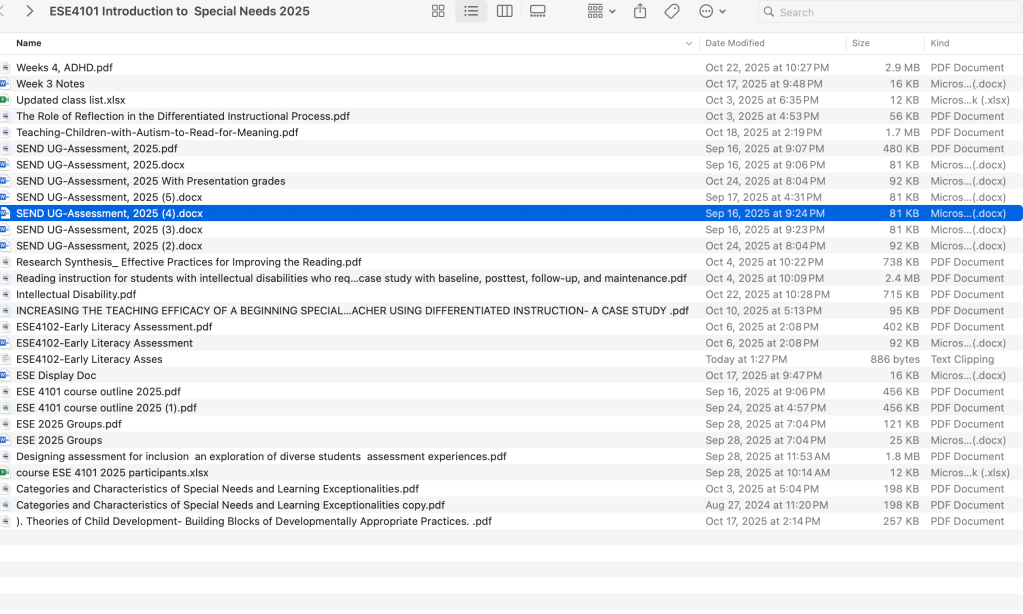Screen dimensions: 1023x614
Task: Switch to list view
Action: [471, 11]
